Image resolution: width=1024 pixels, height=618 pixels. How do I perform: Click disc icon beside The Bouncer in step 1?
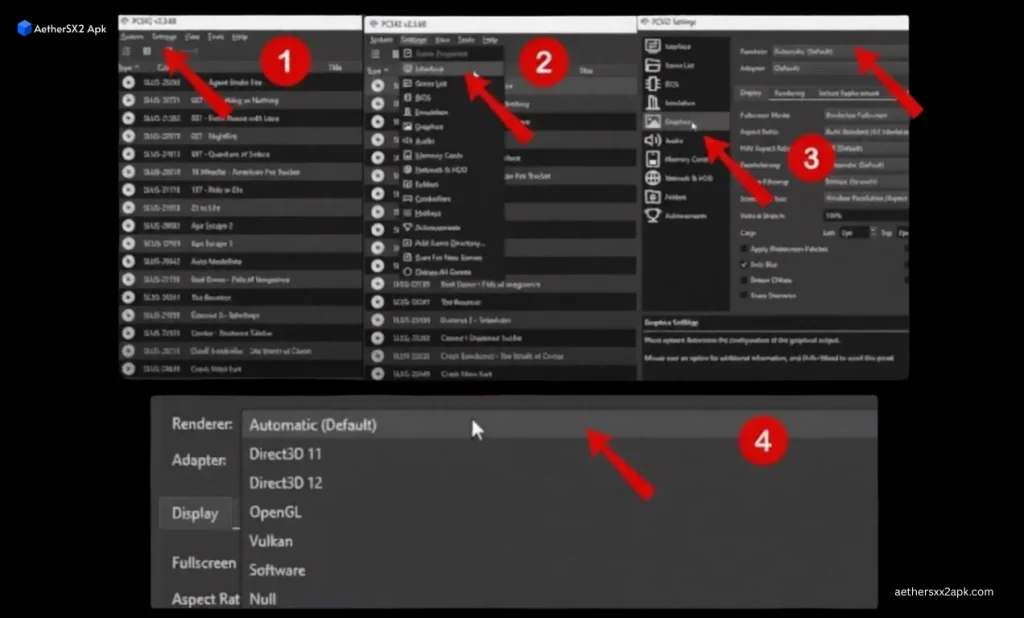[x=129, y=297]
